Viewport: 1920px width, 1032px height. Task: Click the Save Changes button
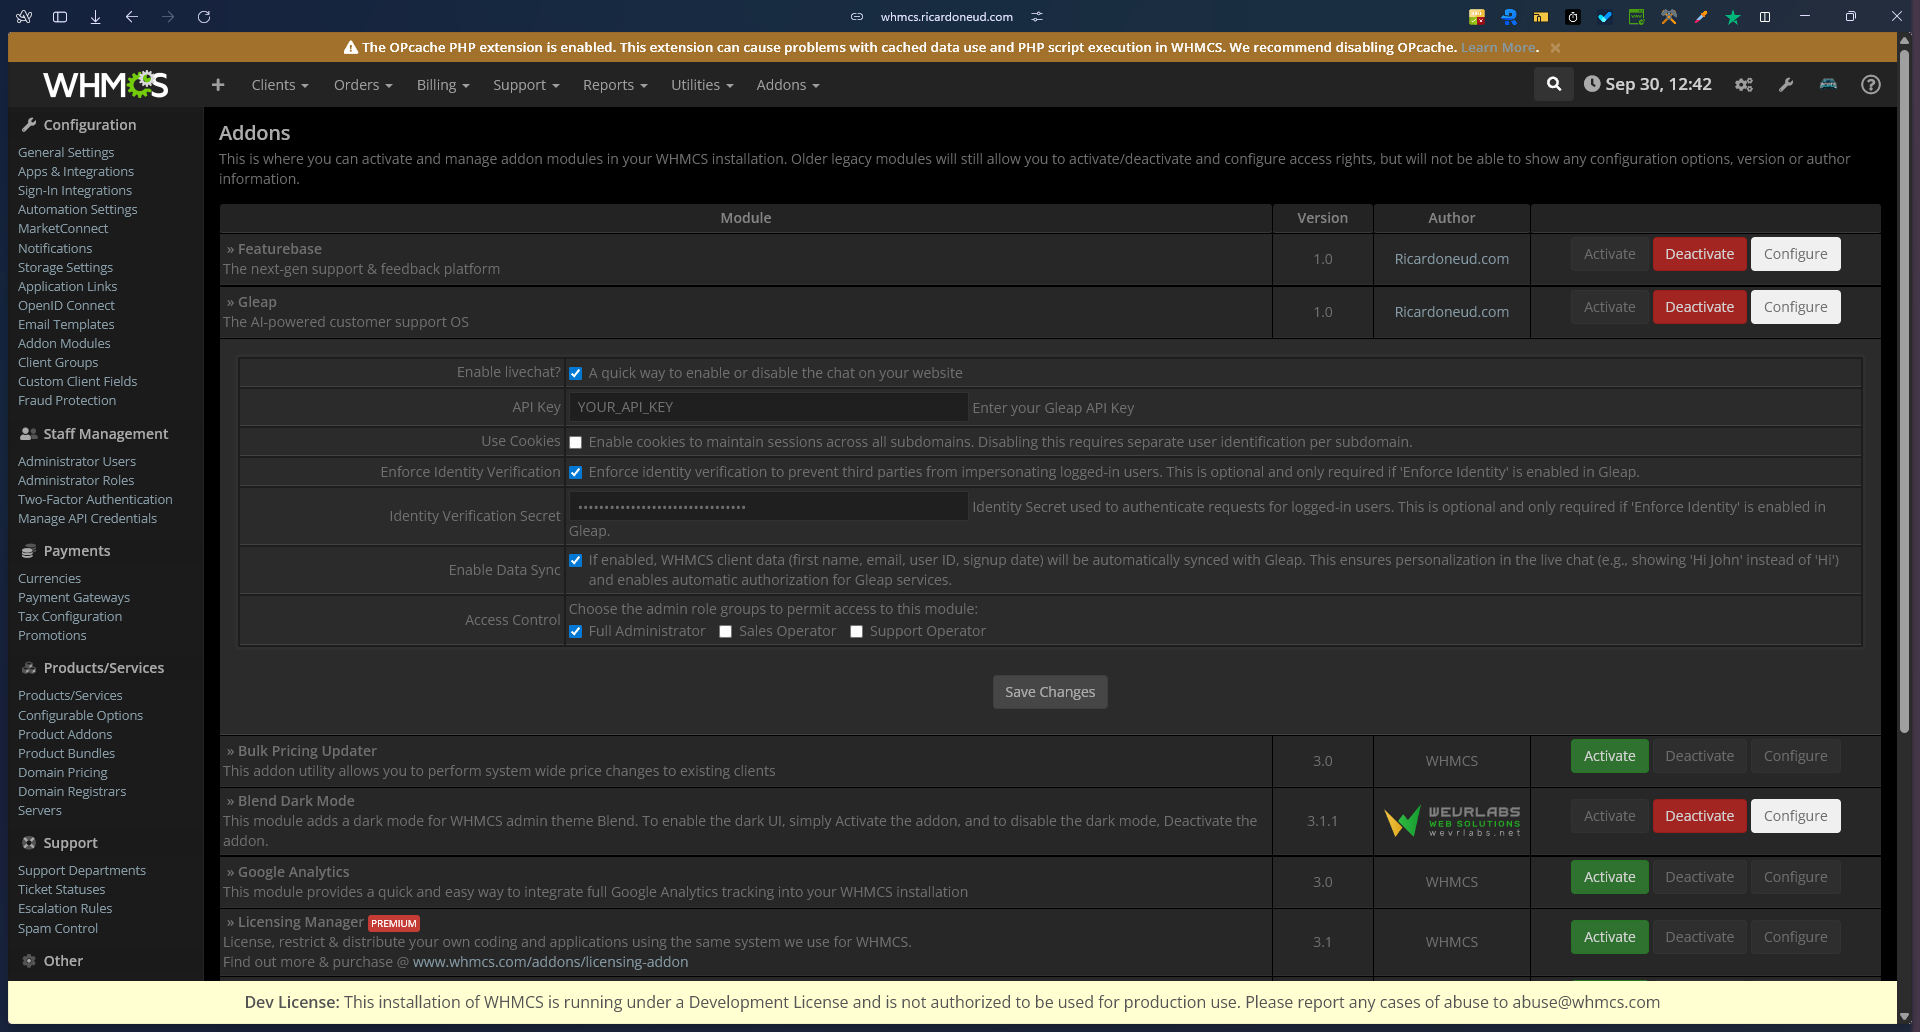coord(1049,692)
